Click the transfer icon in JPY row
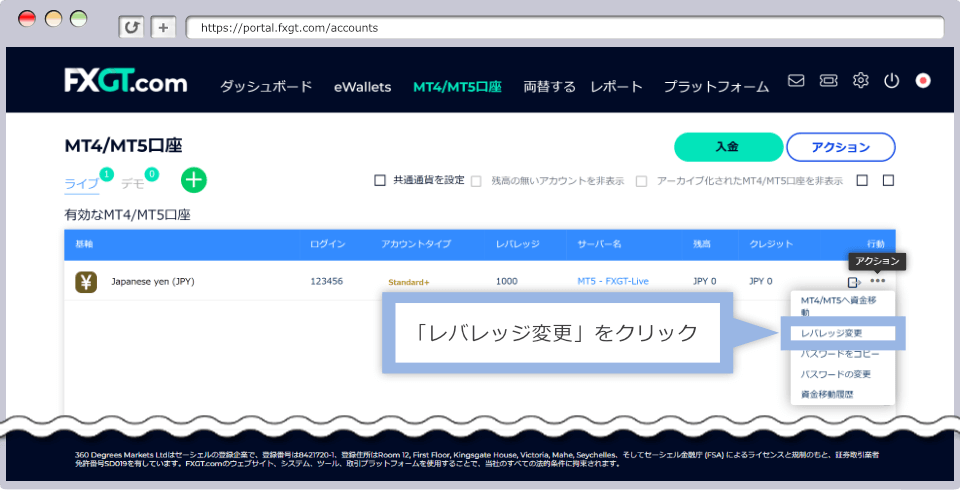 (x=855, y=282)
